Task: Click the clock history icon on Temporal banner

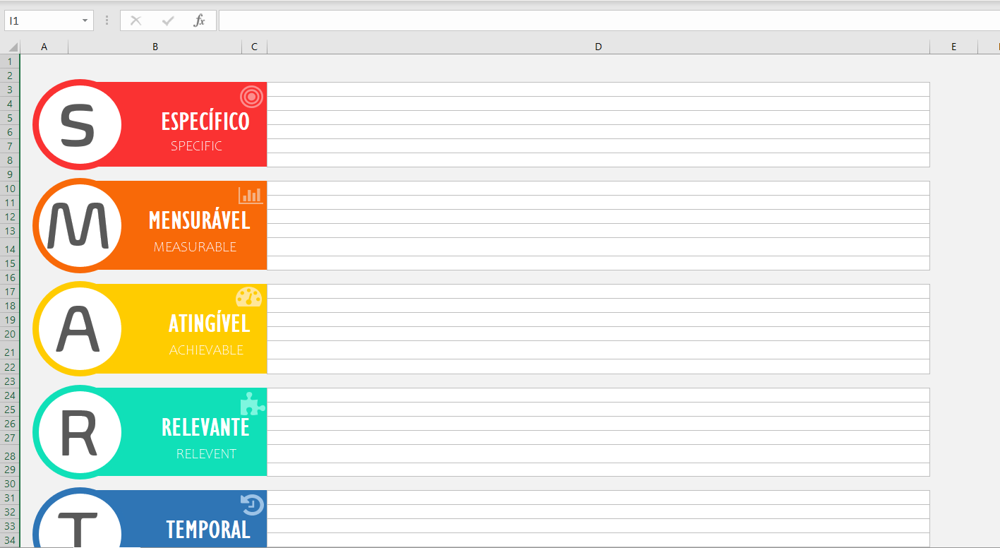Action: tap(252, 504)
